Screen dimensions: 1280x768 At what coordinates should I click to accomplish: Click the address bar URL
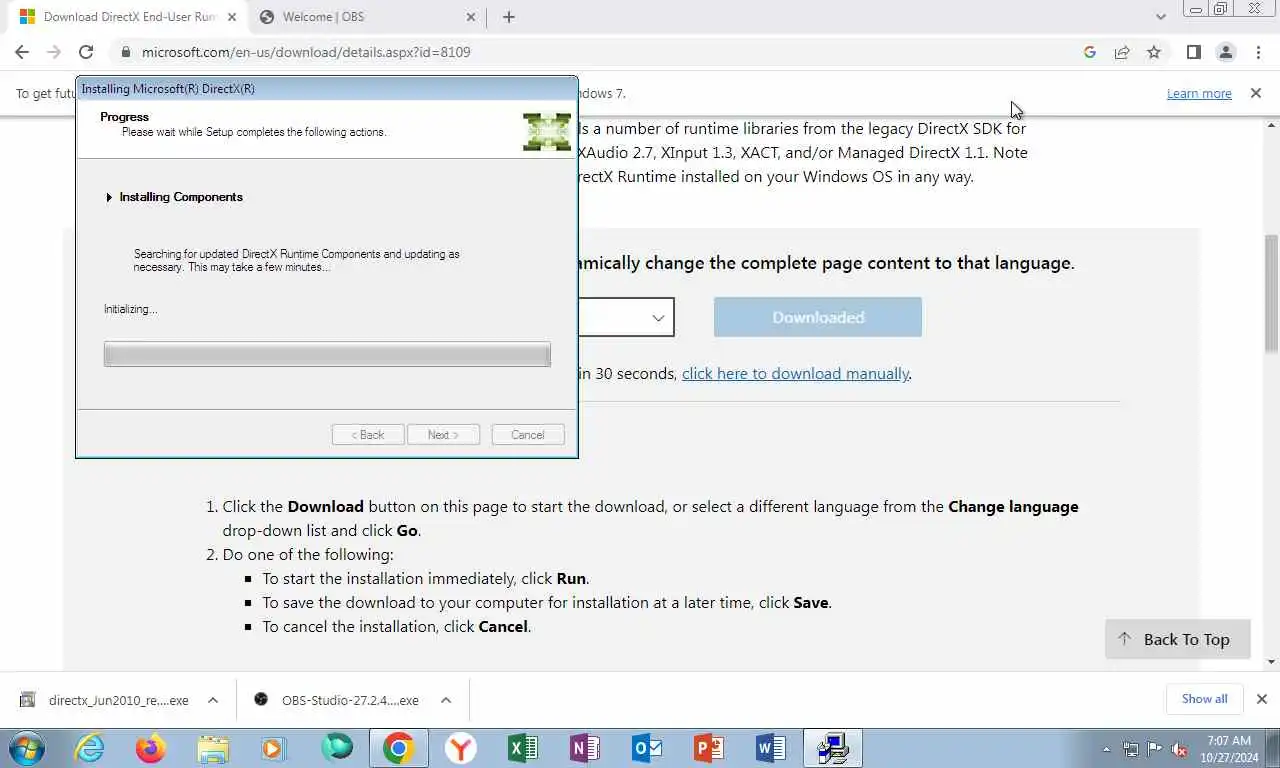[x=306, y=52]
